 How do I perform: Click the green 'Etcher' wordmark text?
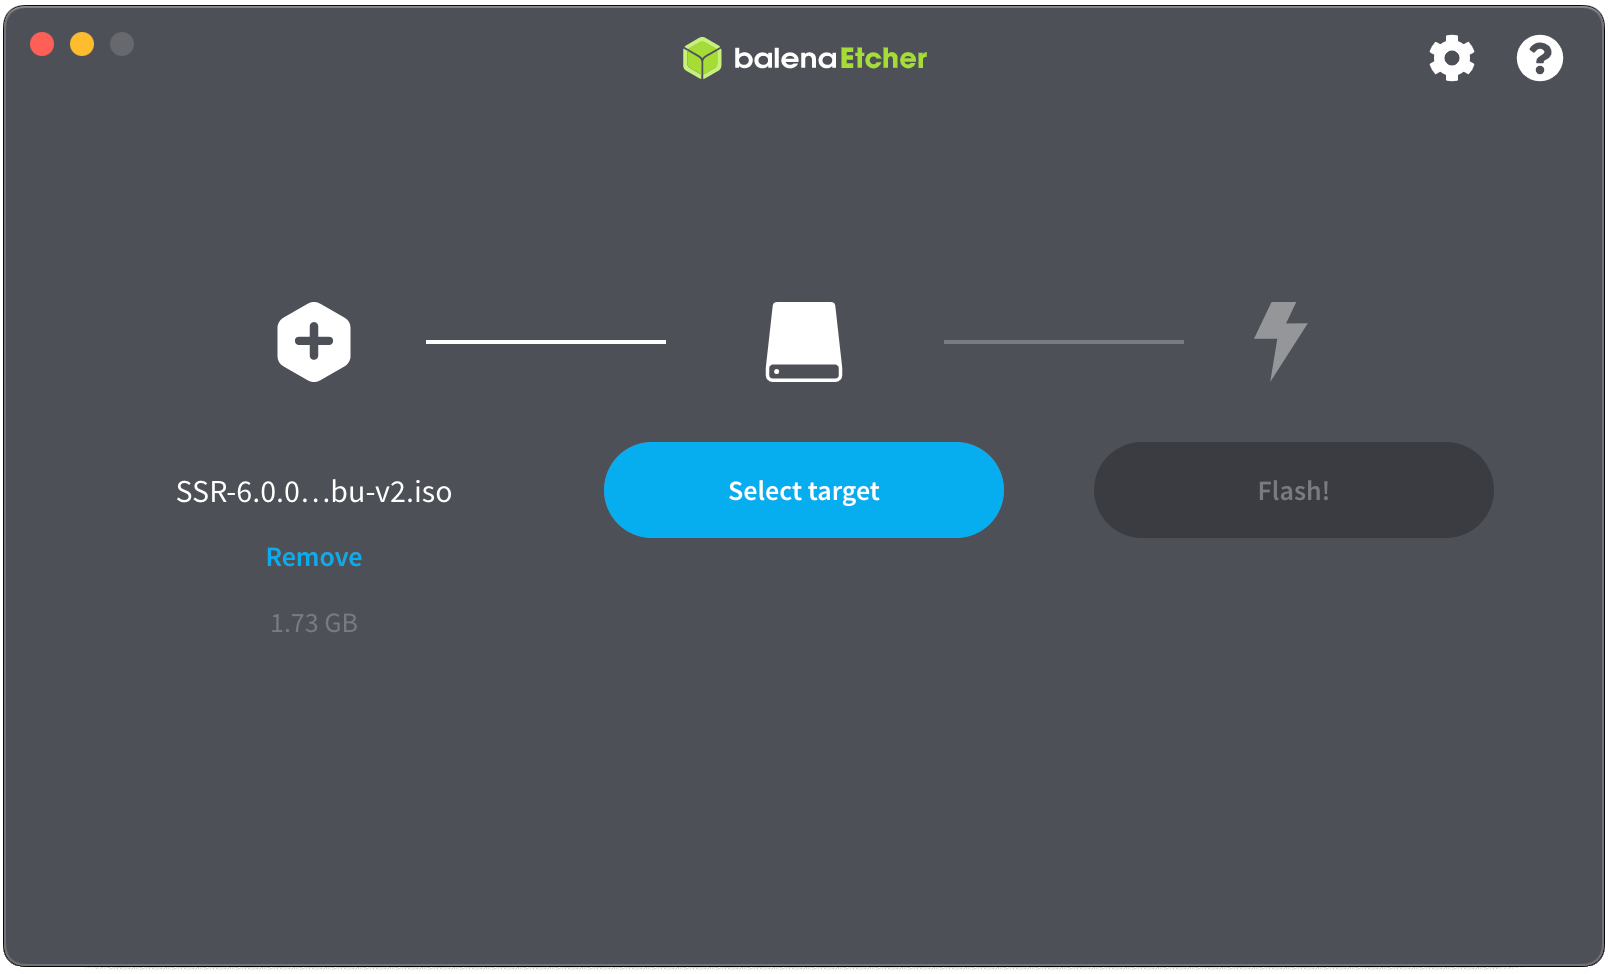pyautogui.click(x=883, y=59)
